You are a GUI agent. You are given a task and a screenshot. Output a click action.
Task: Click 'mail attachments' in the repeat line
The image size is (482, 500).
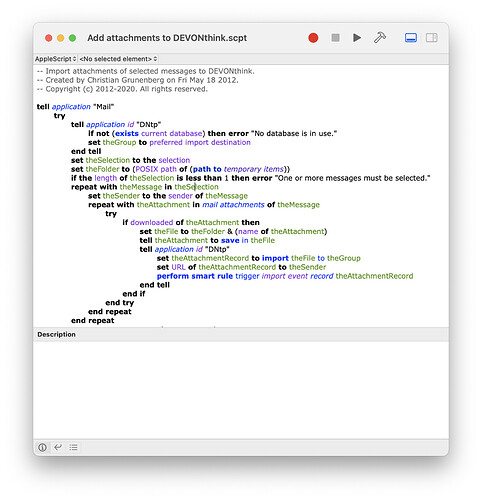(x=233, y=205)
